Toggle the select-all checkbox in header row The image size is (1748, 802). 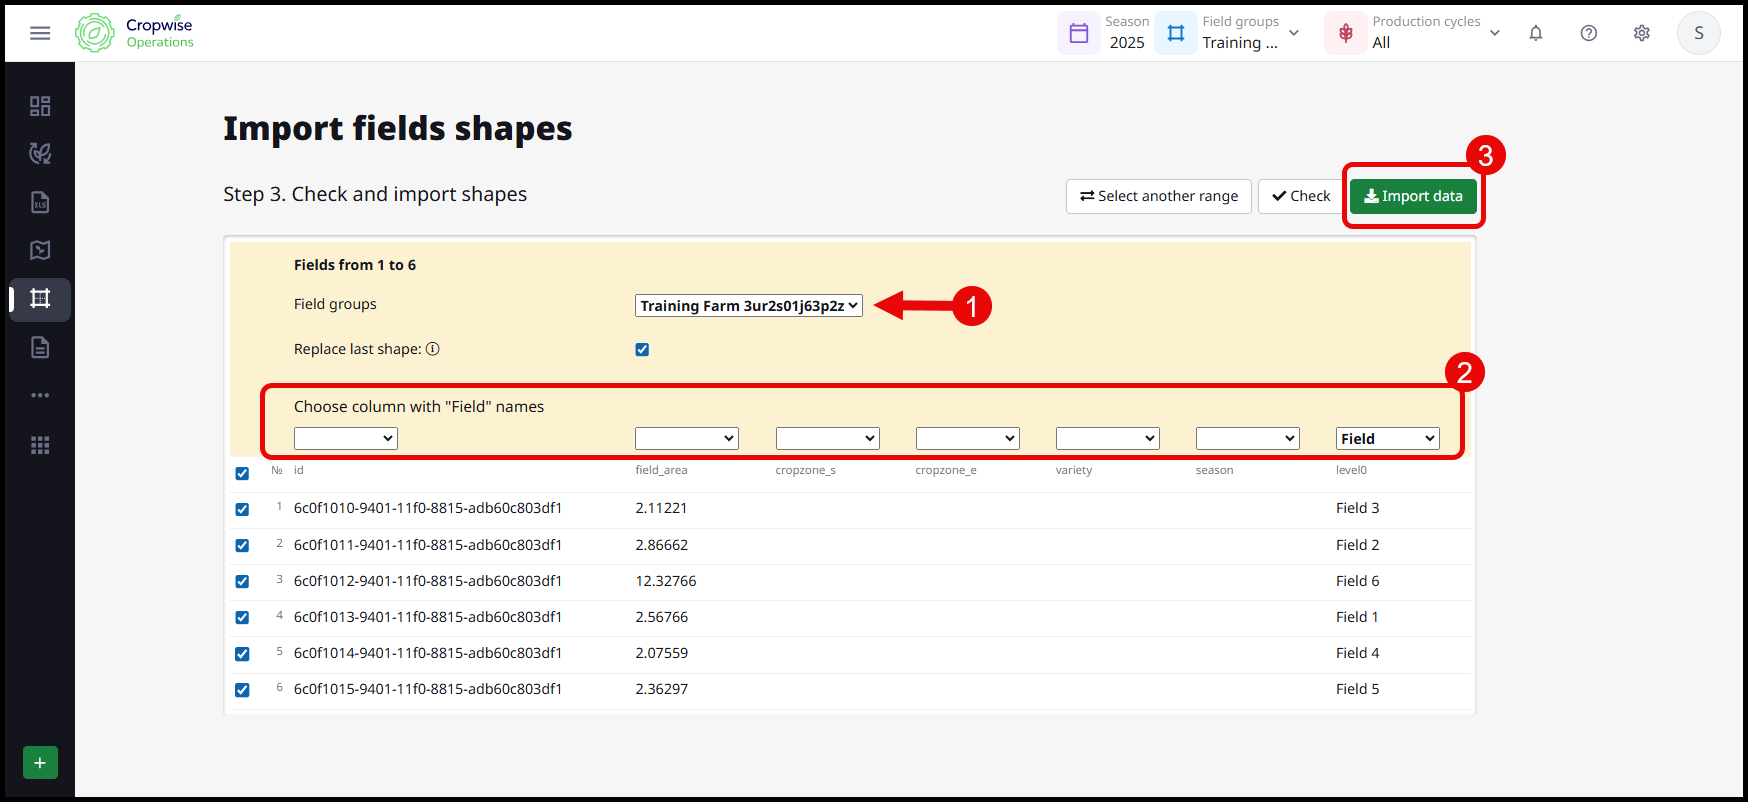tap(242, 473)
